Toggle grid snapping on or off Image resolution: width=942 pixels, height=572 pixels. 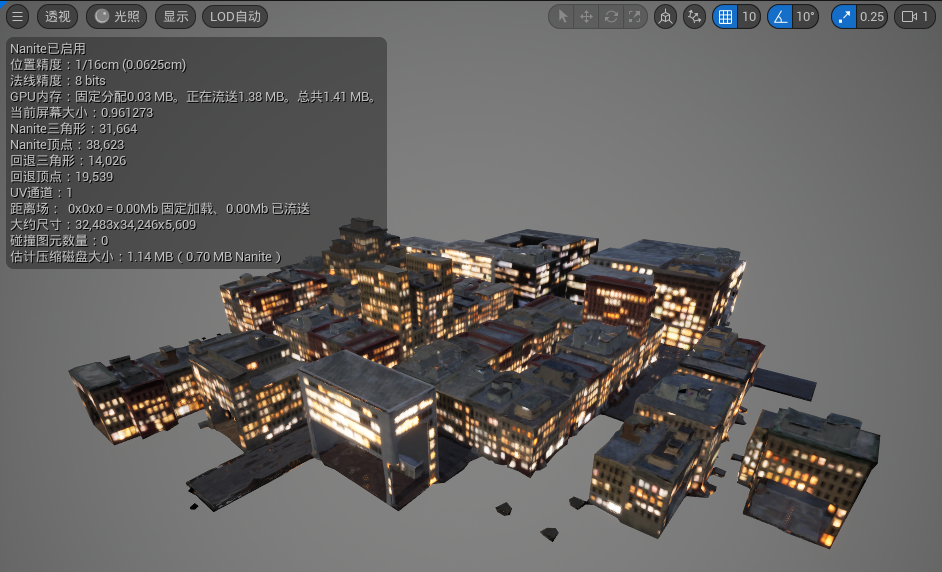[725, 16]
